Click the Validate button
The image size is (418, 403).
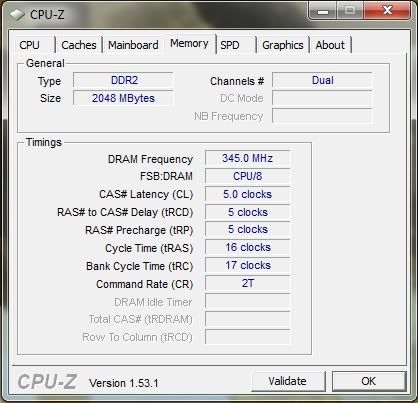[x=288, y=381]
